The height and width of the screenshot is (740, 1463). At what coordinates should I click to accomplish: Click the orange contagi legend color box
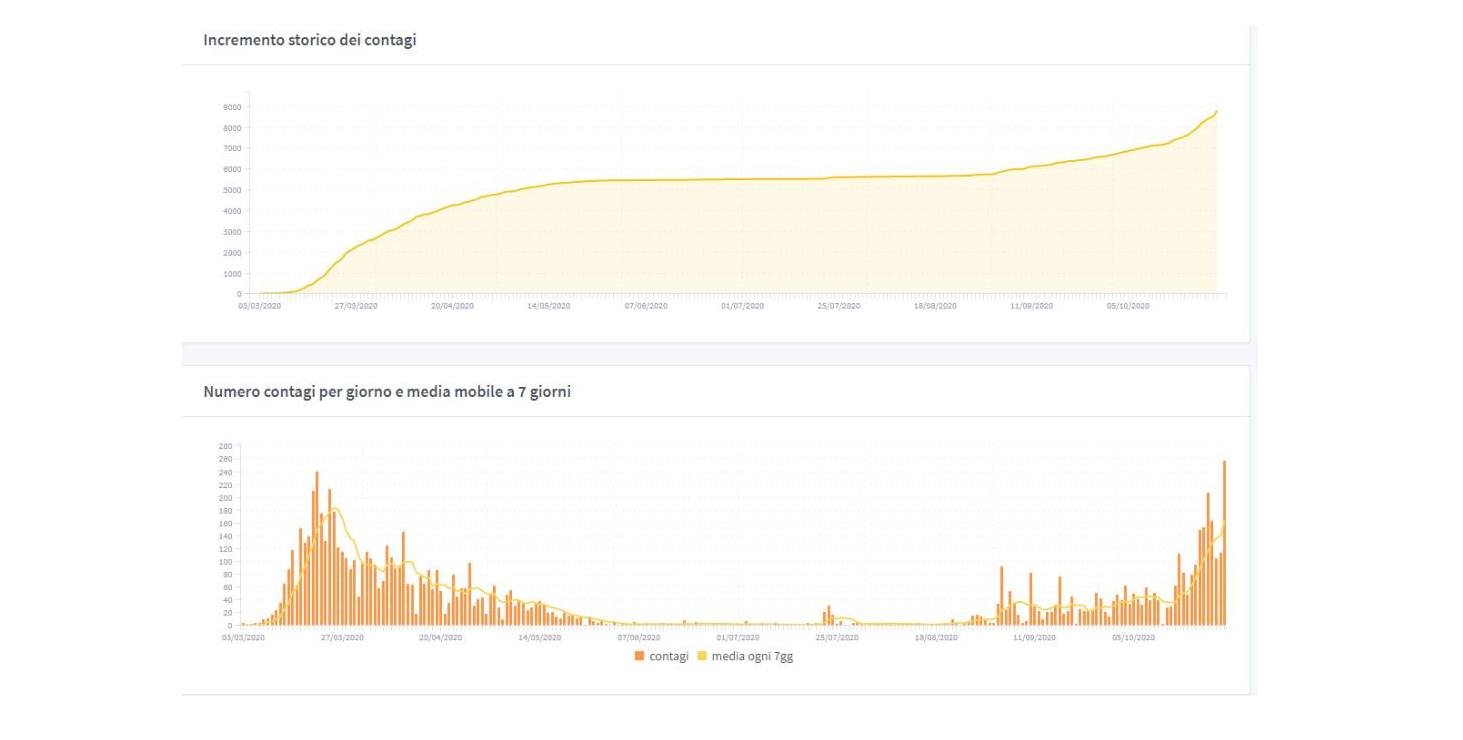640,656
